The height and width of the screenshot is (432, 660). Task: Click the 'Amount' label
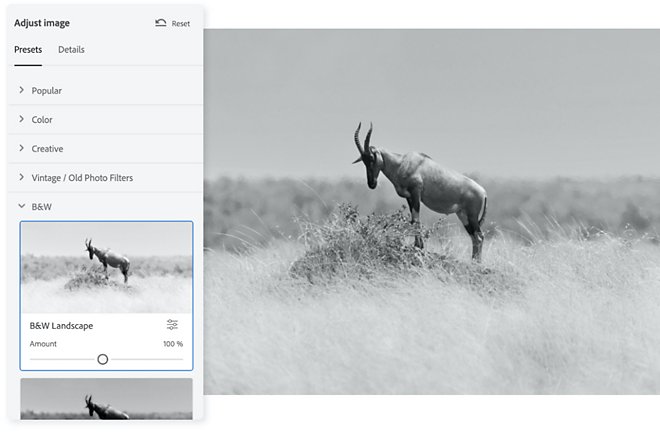point(43,344)
